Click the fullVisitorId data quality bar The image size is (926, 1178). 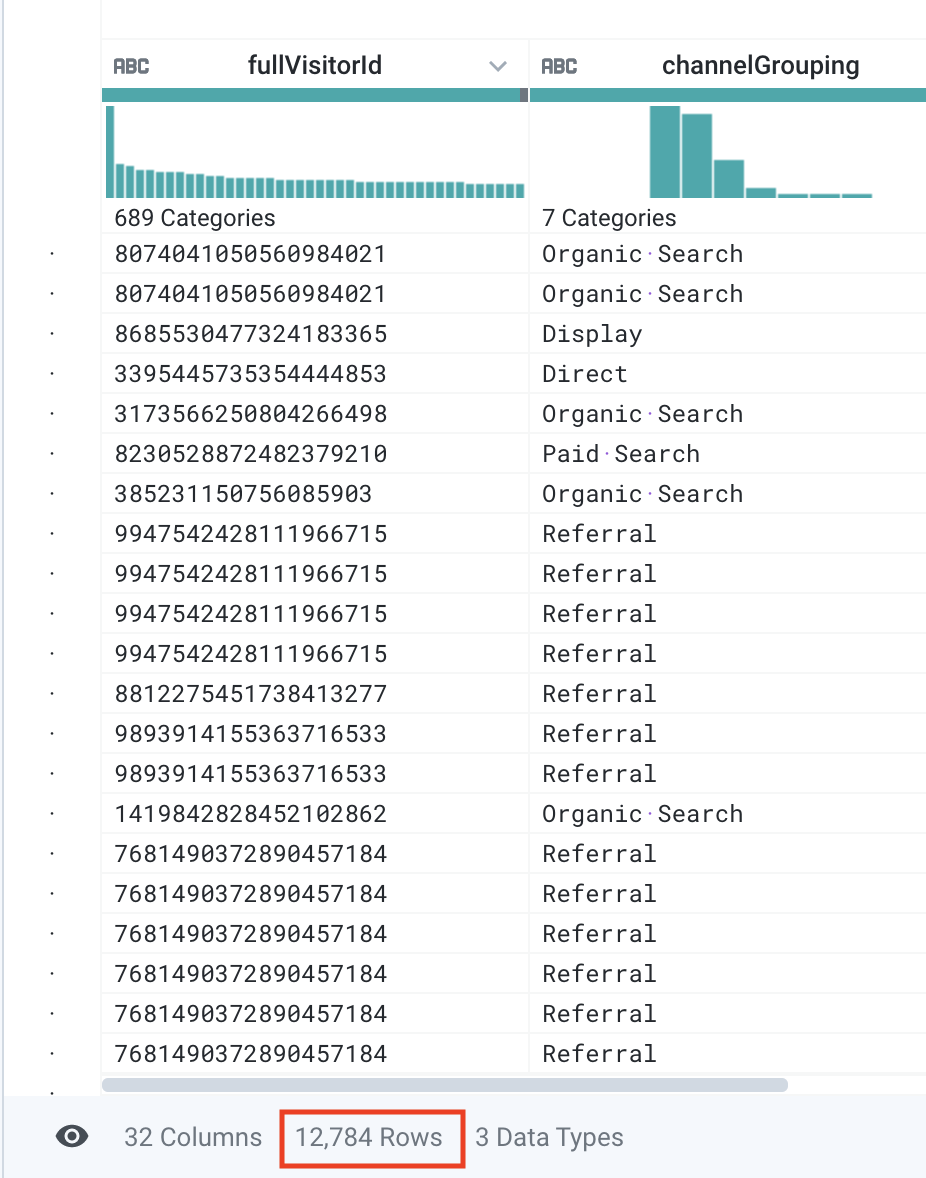[x=310, y=95]
